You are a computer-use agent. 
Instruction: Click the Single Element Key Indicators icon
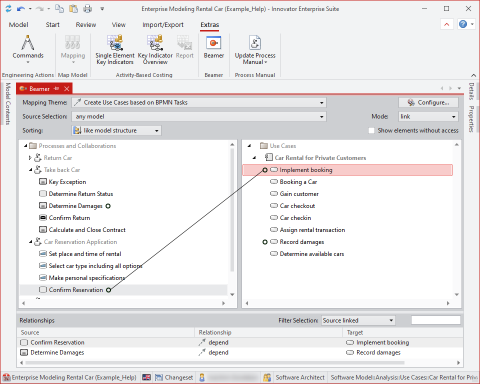[115, 43]
